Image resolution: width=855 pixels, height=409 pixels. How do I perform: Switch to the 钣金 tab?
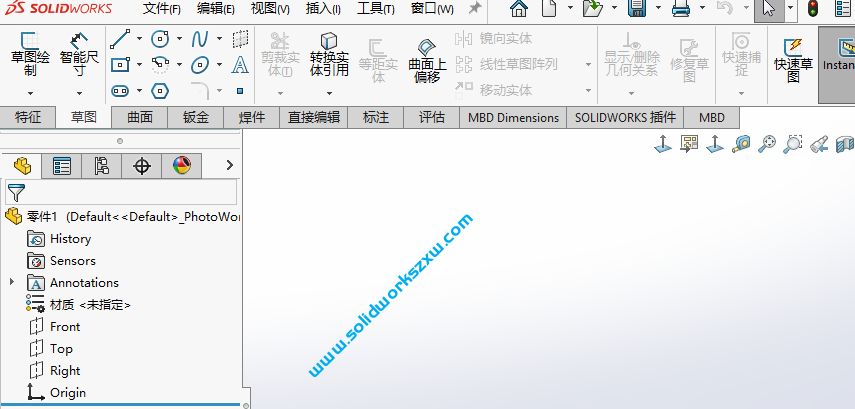196,117
